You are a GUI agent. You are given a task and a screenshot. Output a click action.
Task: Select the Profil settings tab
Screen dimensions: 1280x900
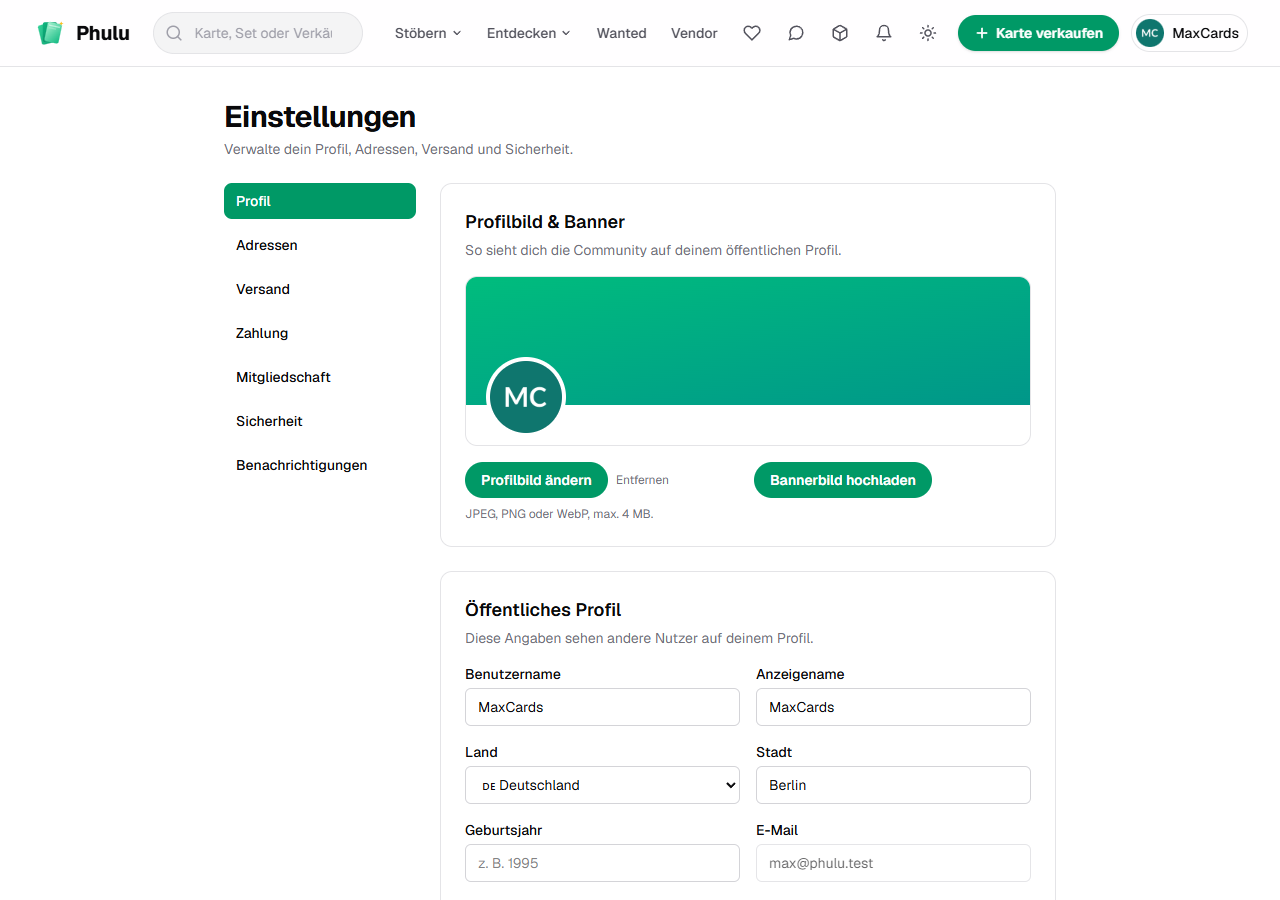pos(320,201)
